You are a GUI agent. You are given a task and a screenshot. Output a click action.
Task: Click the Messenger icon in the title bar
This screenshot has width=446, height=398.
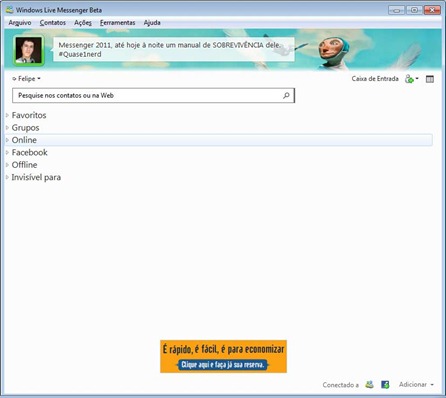(x=9, y=10)
